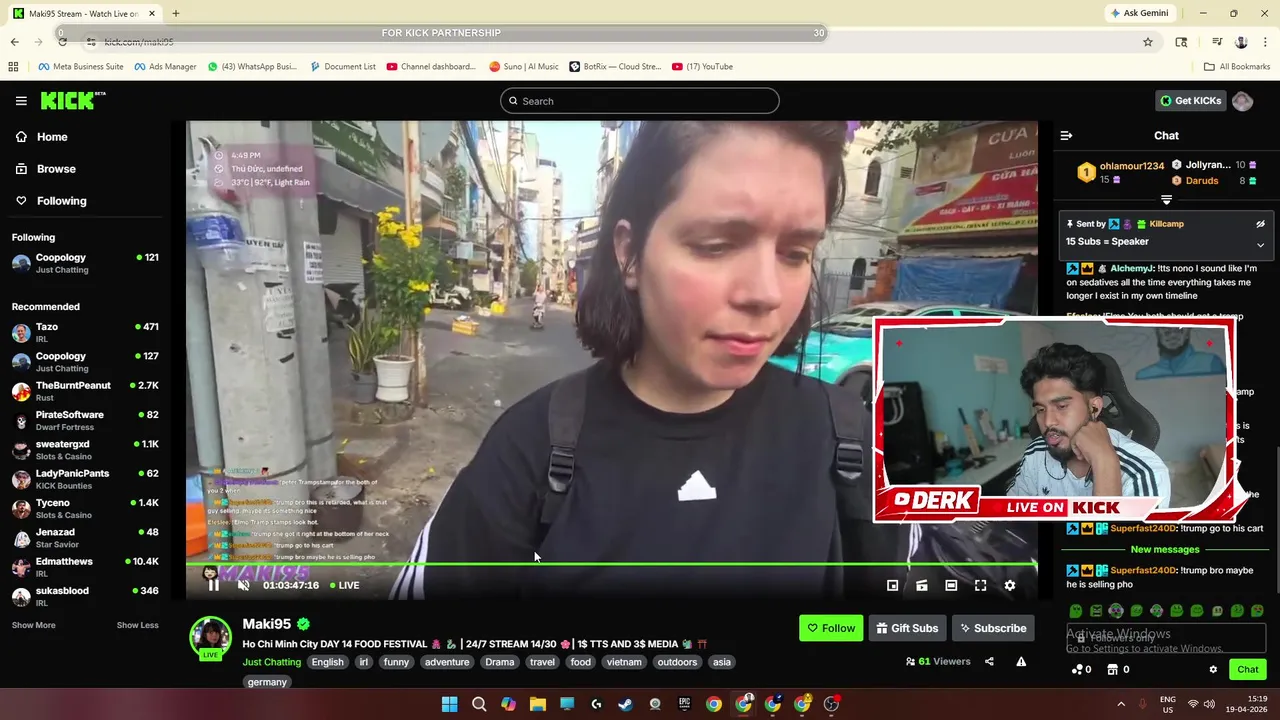Share the stream
The width and height of the screenshot is (1280, 720).
pyautogui.click(x=989, y=661)
